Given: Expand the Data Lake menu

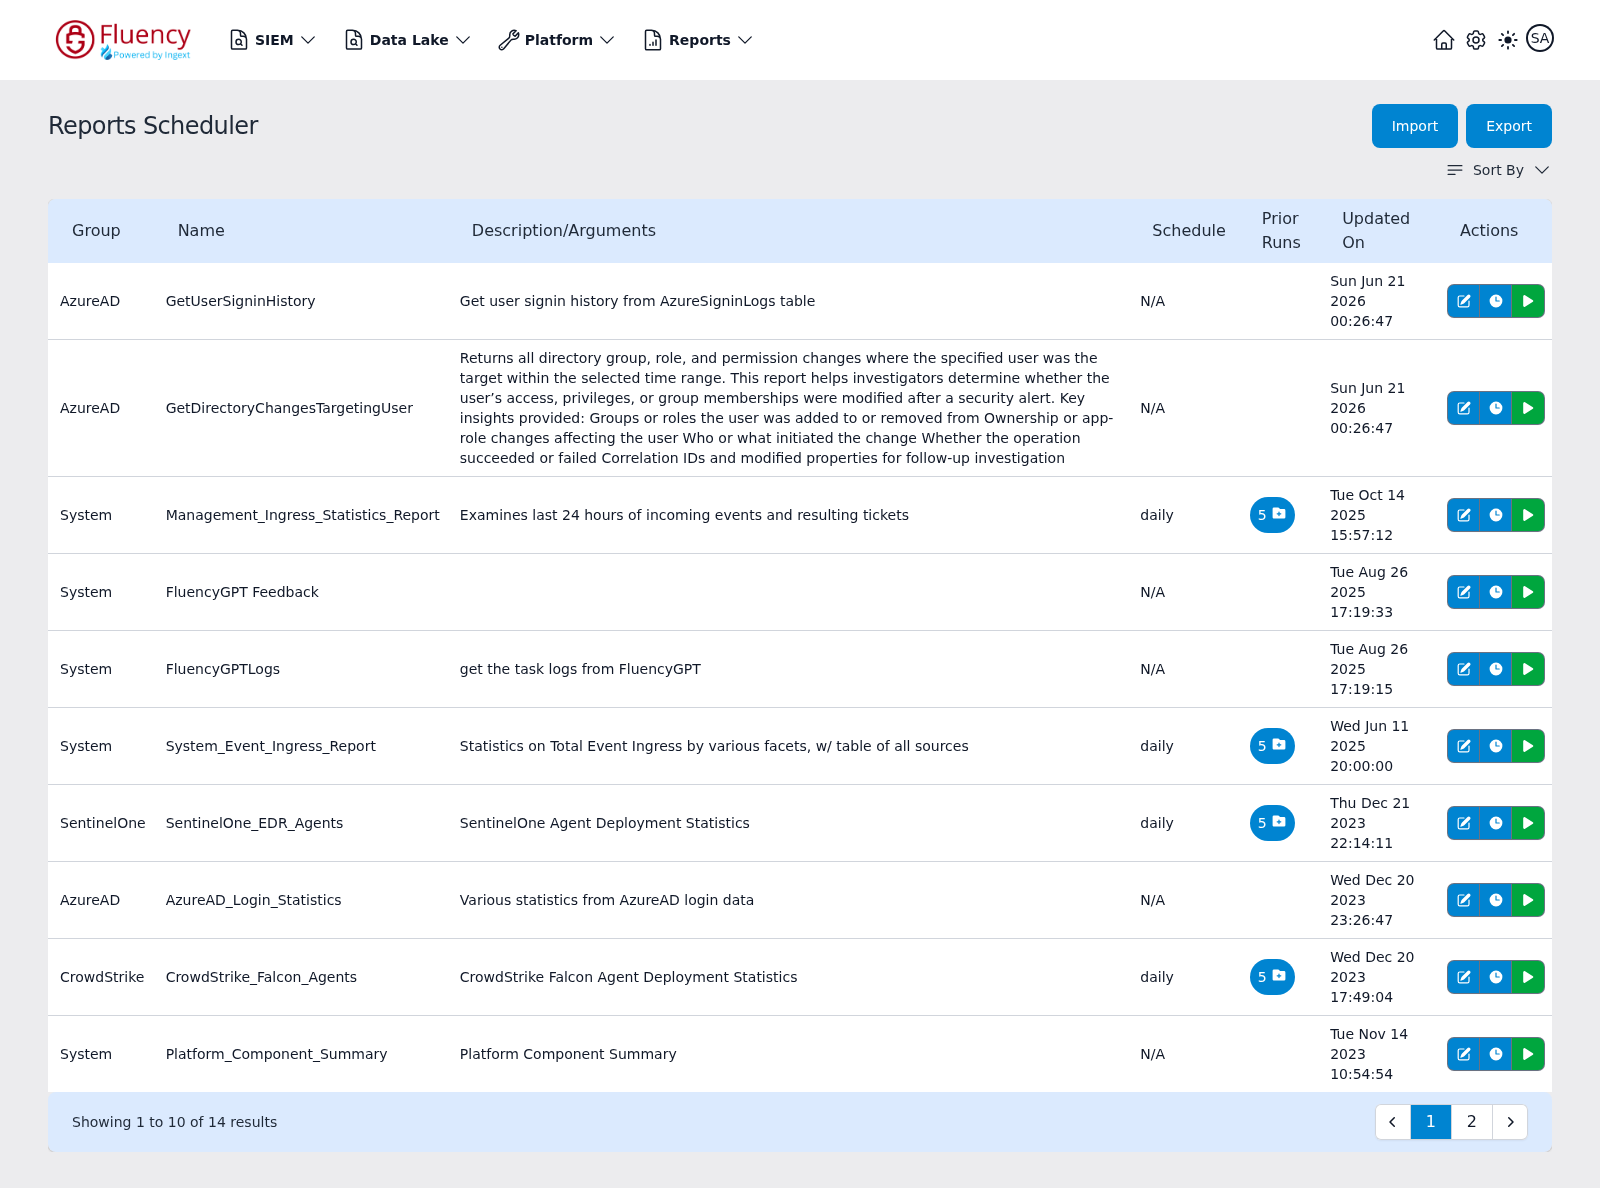Looking at the screenshot, I should pos(408,40).
